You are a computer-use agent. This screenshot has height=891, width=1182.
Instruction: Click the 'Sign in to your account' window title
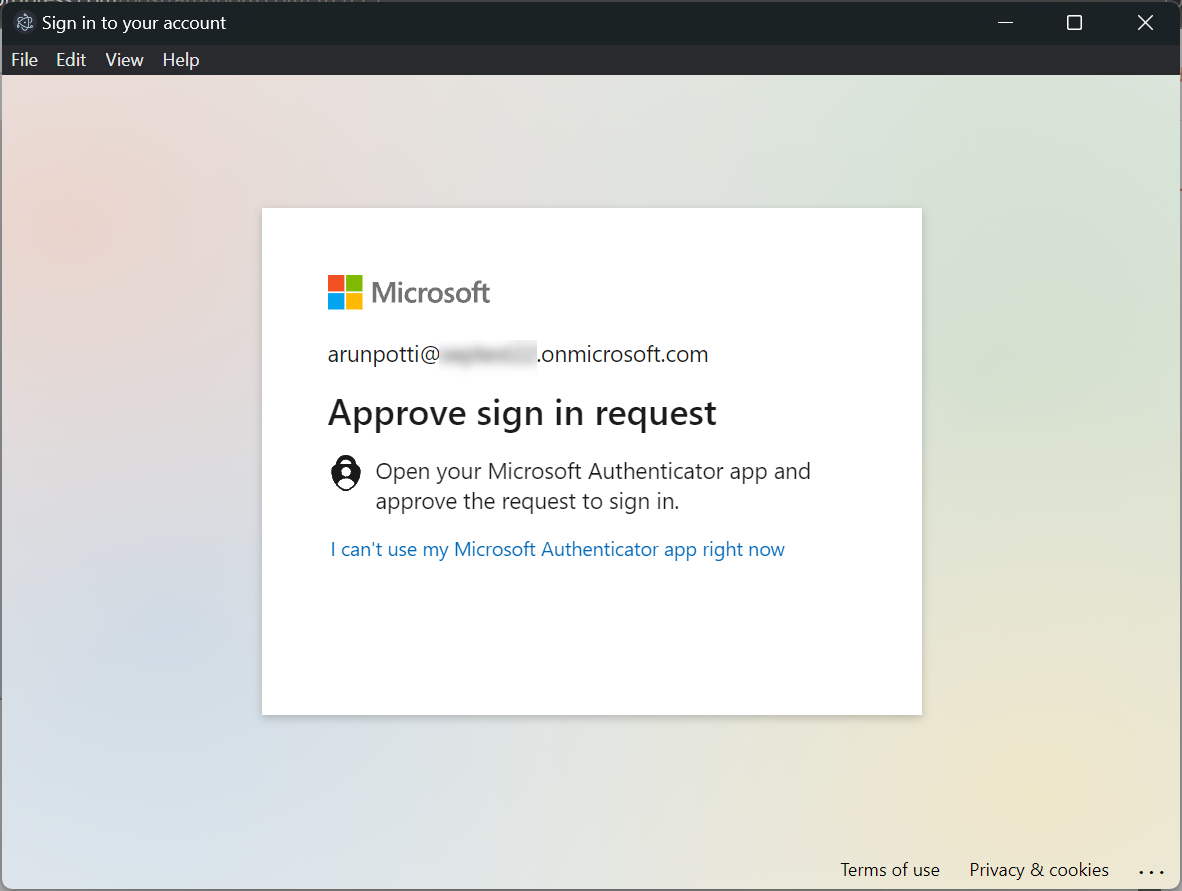tap(134, 23)
